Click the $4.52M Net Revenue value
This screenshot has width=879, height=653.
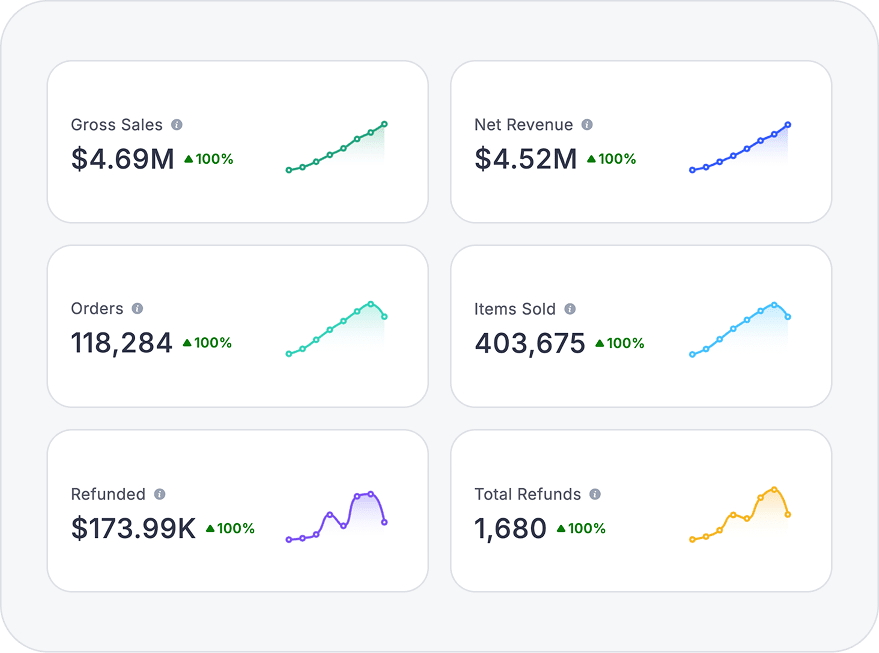(526, 159)
